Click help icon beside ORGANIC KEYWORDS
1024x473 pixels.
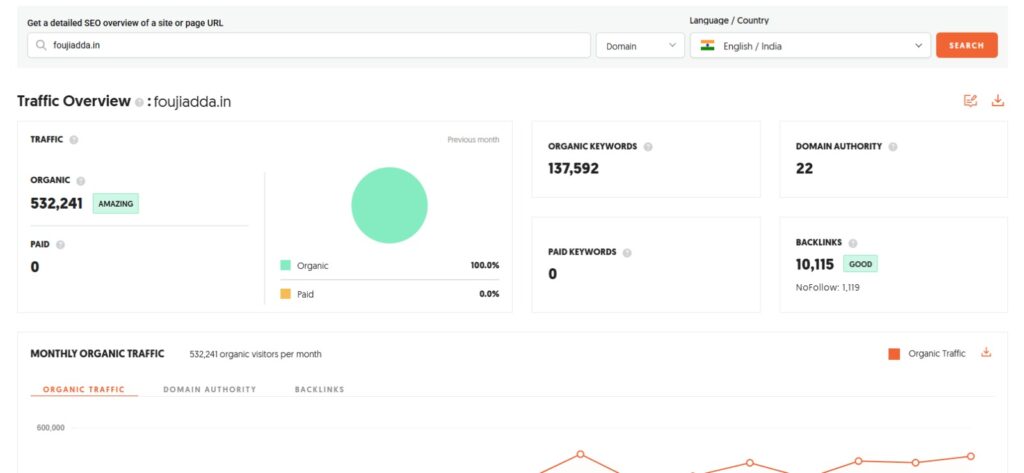pyautogui.click(x=648, y=147)
